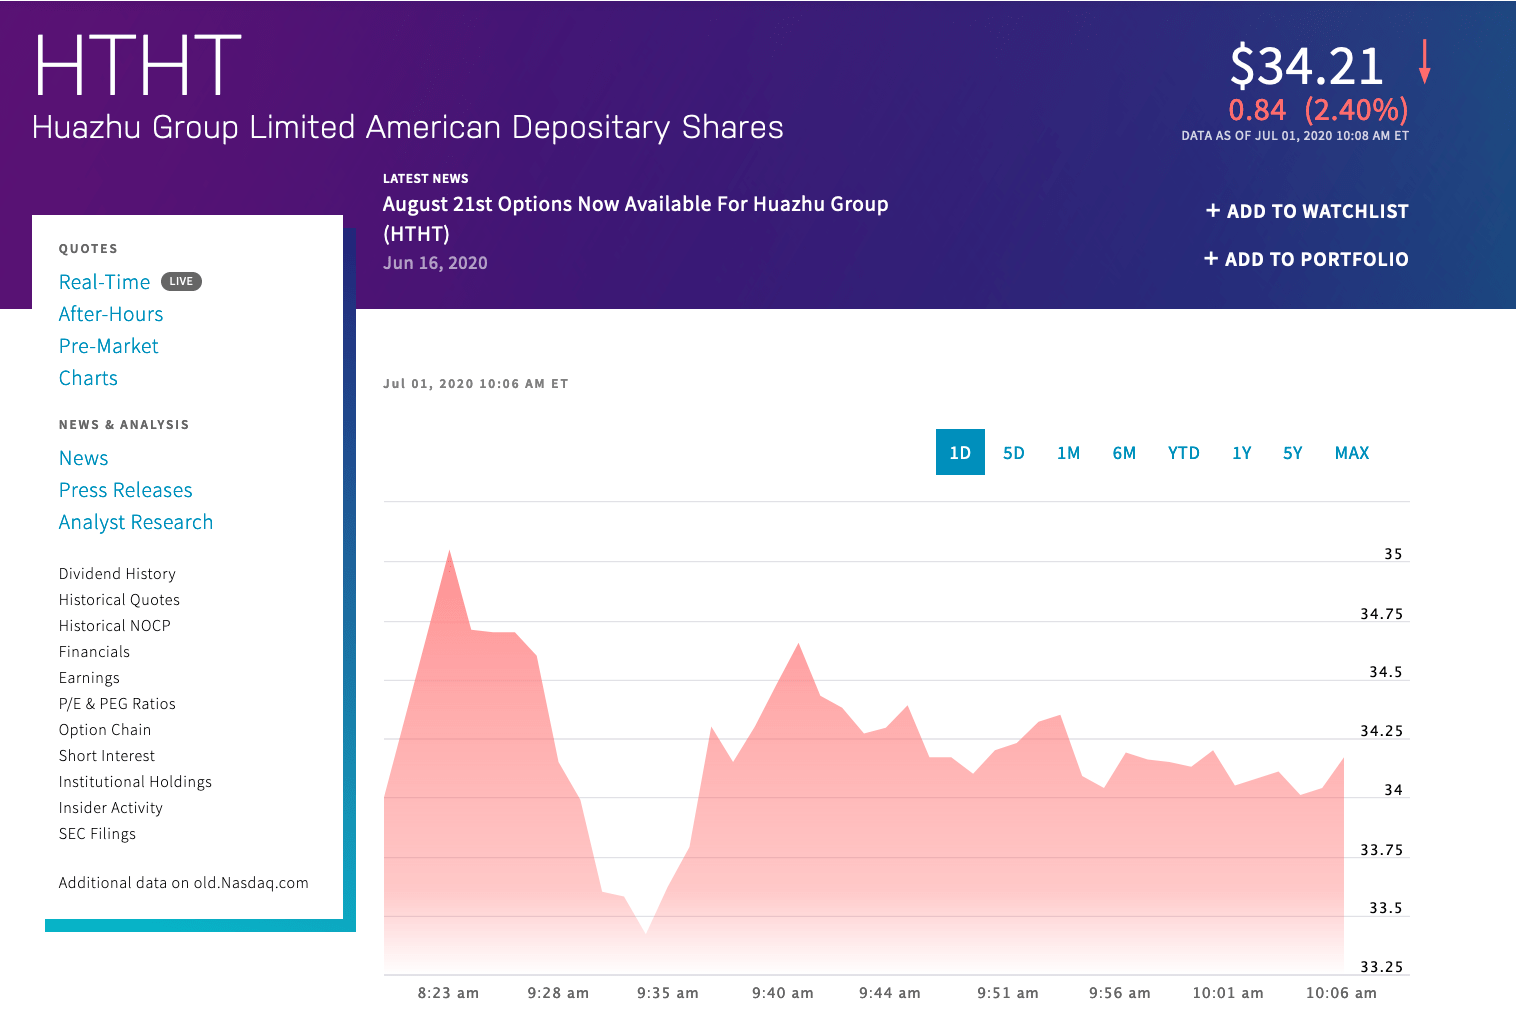
Task: Open the August 21st Options news headline
Action: 636,218
